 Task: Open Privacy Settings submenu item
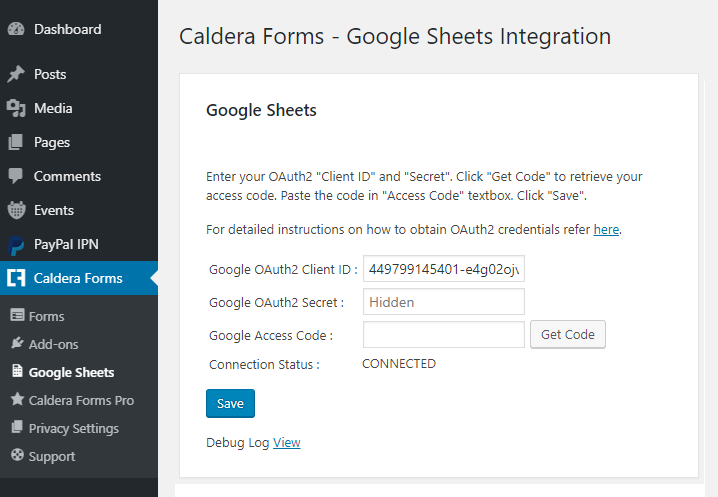(74, 428)
